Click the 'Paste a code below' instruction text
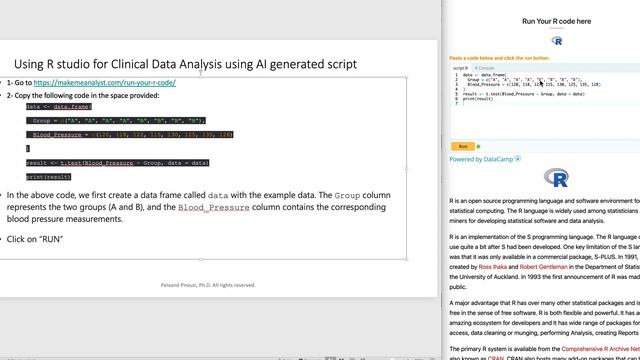The width and height of the screenshot is (640, 360). [499, 58]
